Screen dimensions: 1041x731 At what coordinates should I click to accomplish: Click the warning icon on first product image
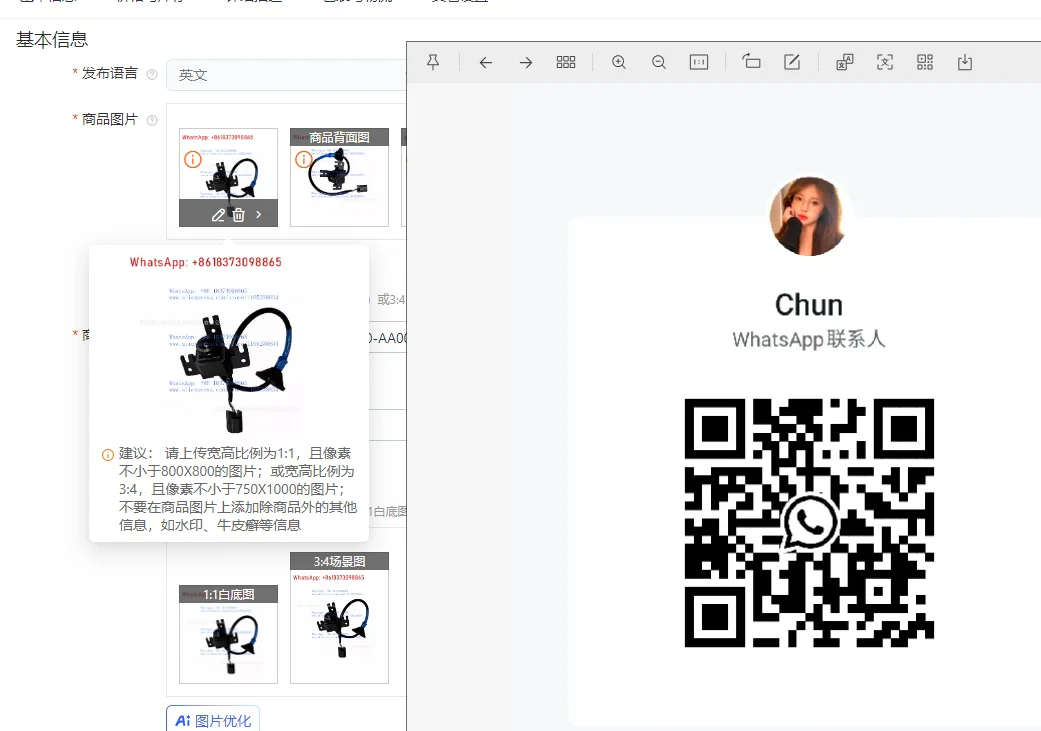pyautogui.click(x=193, y=159)
